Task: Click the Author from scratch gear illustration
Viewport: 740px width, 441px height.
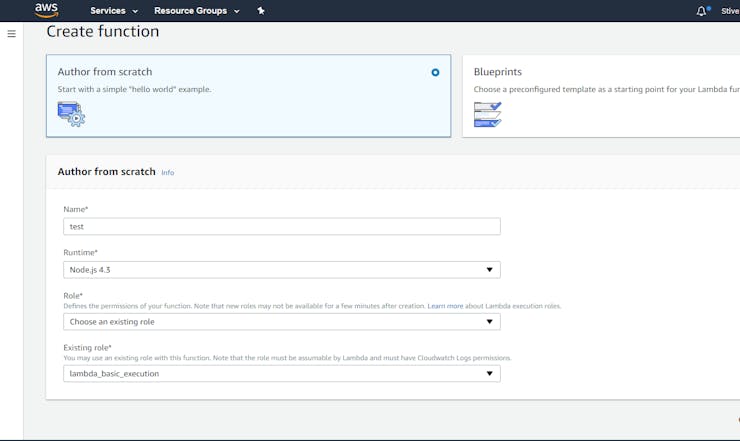Action: 71,114
